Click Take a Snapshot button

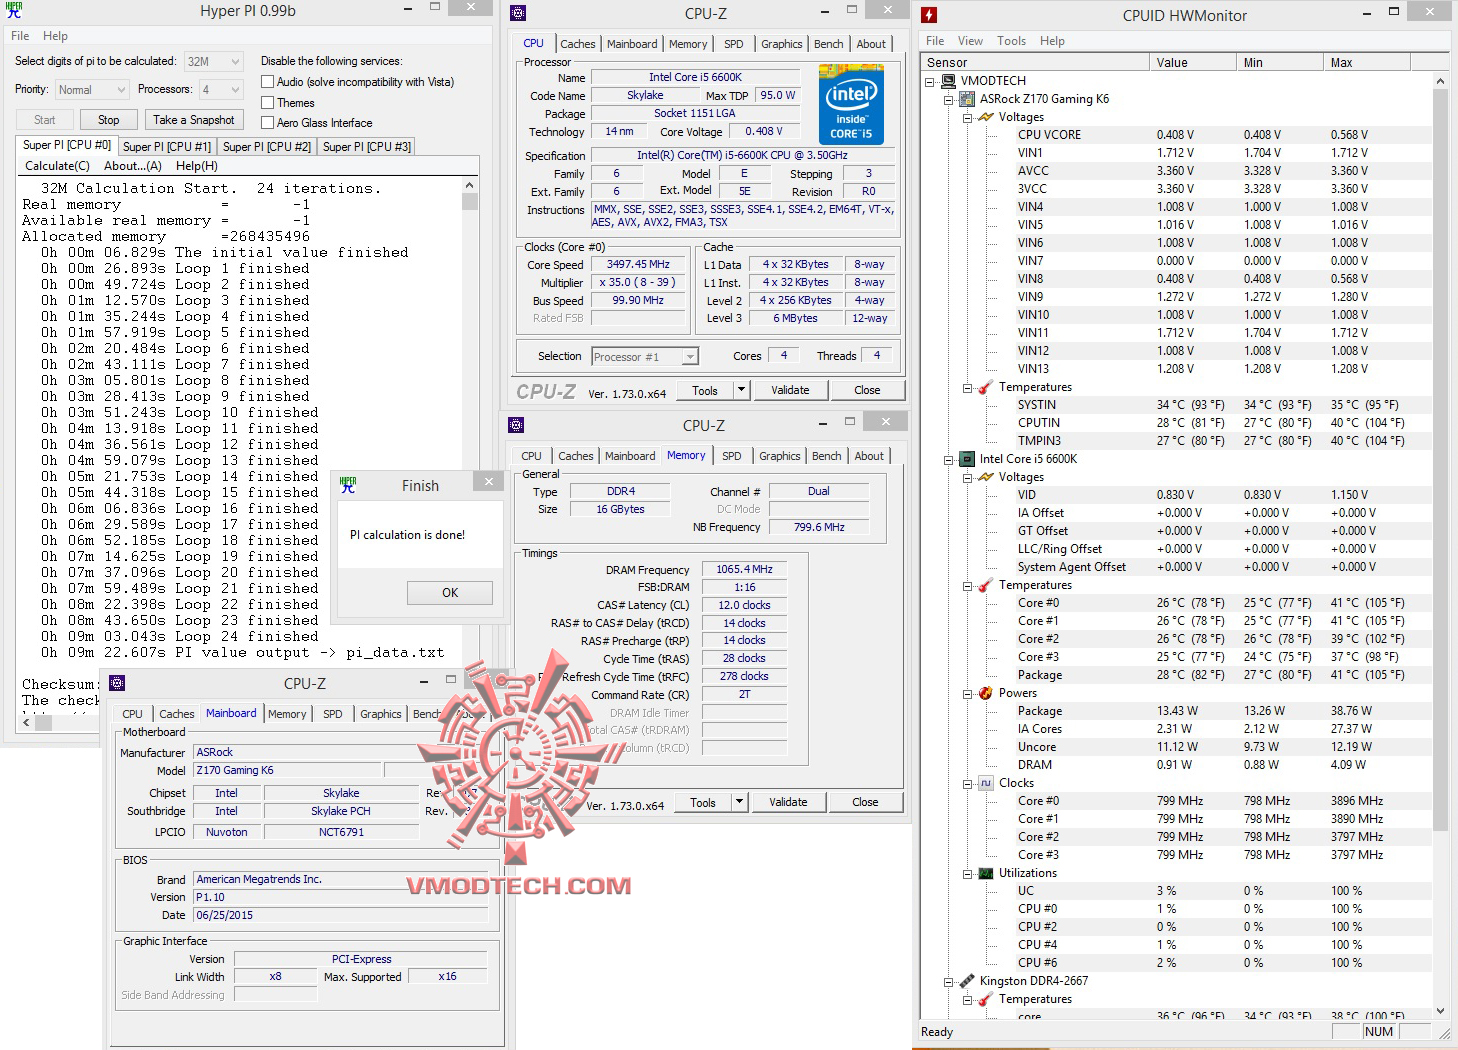point(194,120)
